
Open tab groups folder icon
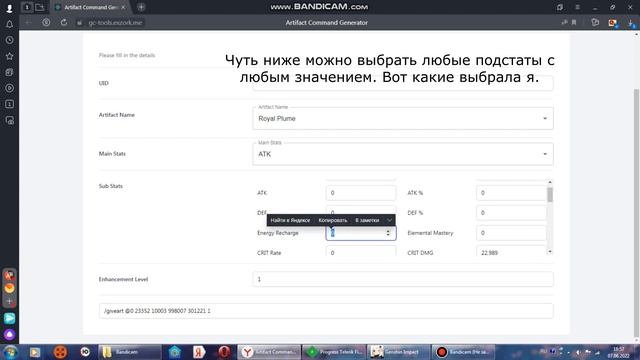click(x=40, y=7)
